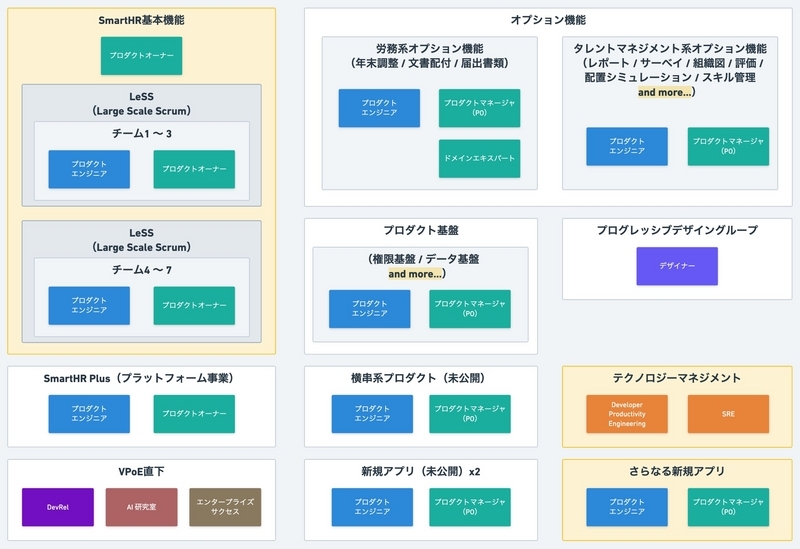Click 'and more...' under プロダクト基盤
This screenshot has height=549, width=800.
(x=415, y=274)
